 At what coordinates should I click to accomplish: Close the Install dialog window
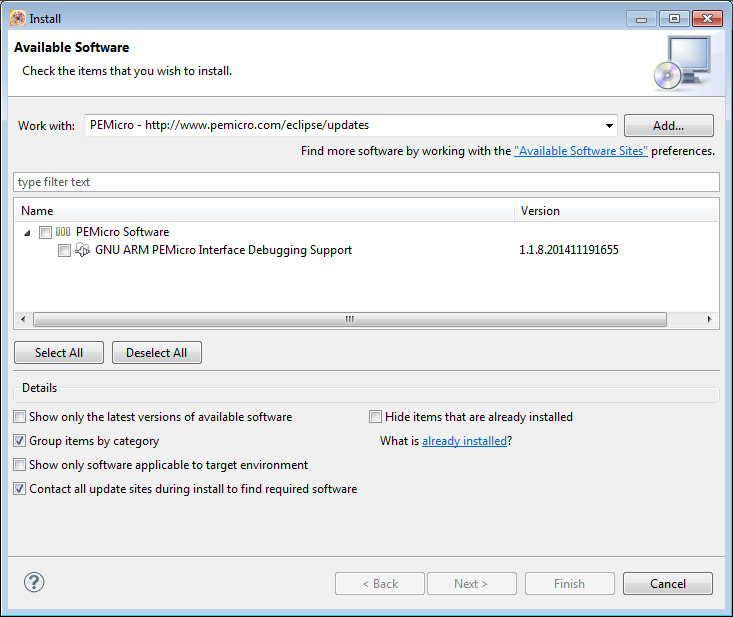click(x=707, y=19)
